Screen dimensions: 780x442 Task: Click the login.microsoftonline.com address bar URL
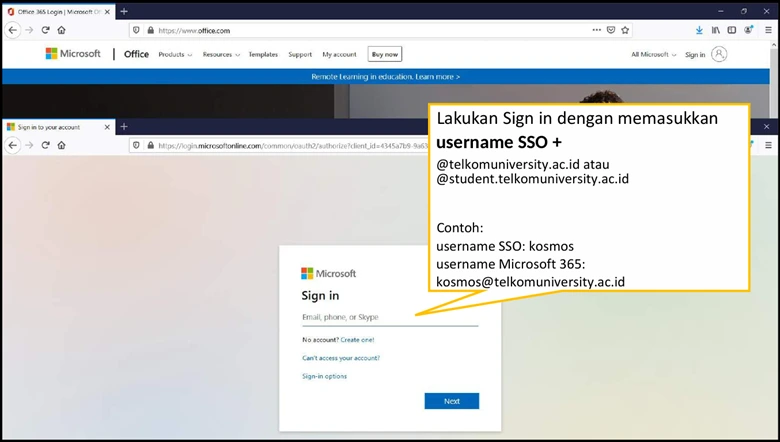point(292,146)
